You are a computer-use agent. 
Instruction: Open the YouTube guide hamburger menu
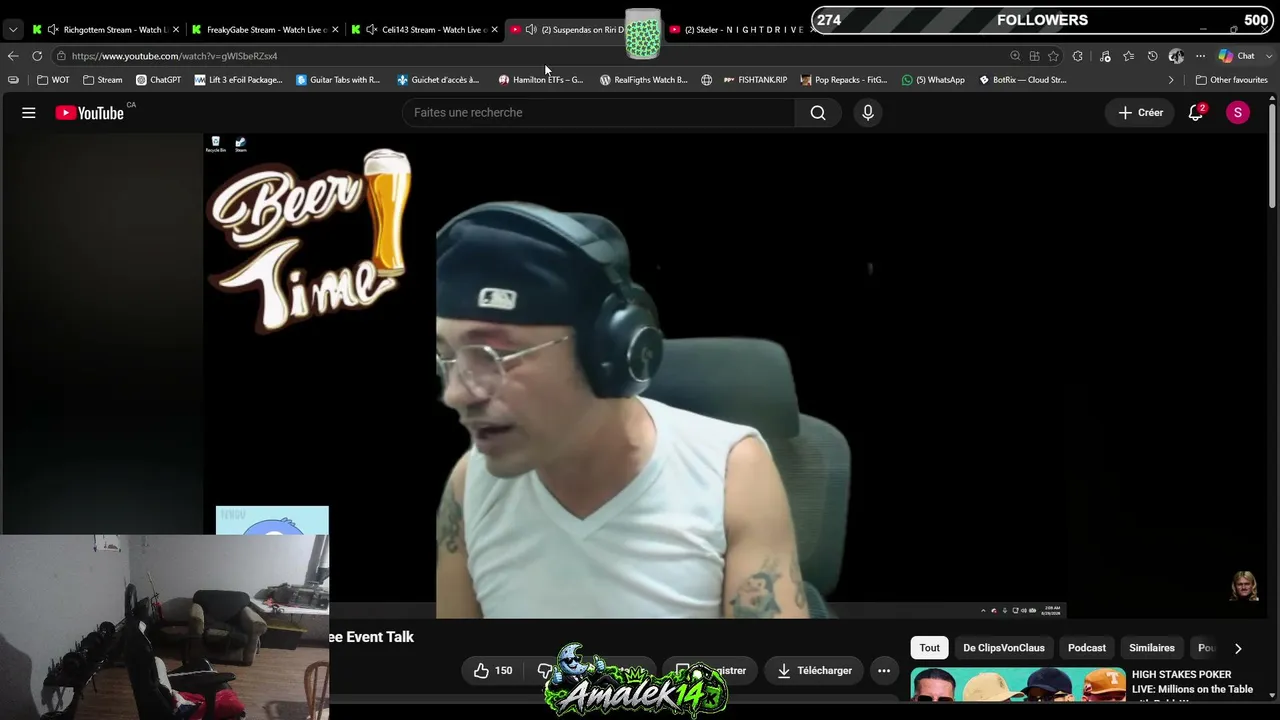click(x=29, y=113)
